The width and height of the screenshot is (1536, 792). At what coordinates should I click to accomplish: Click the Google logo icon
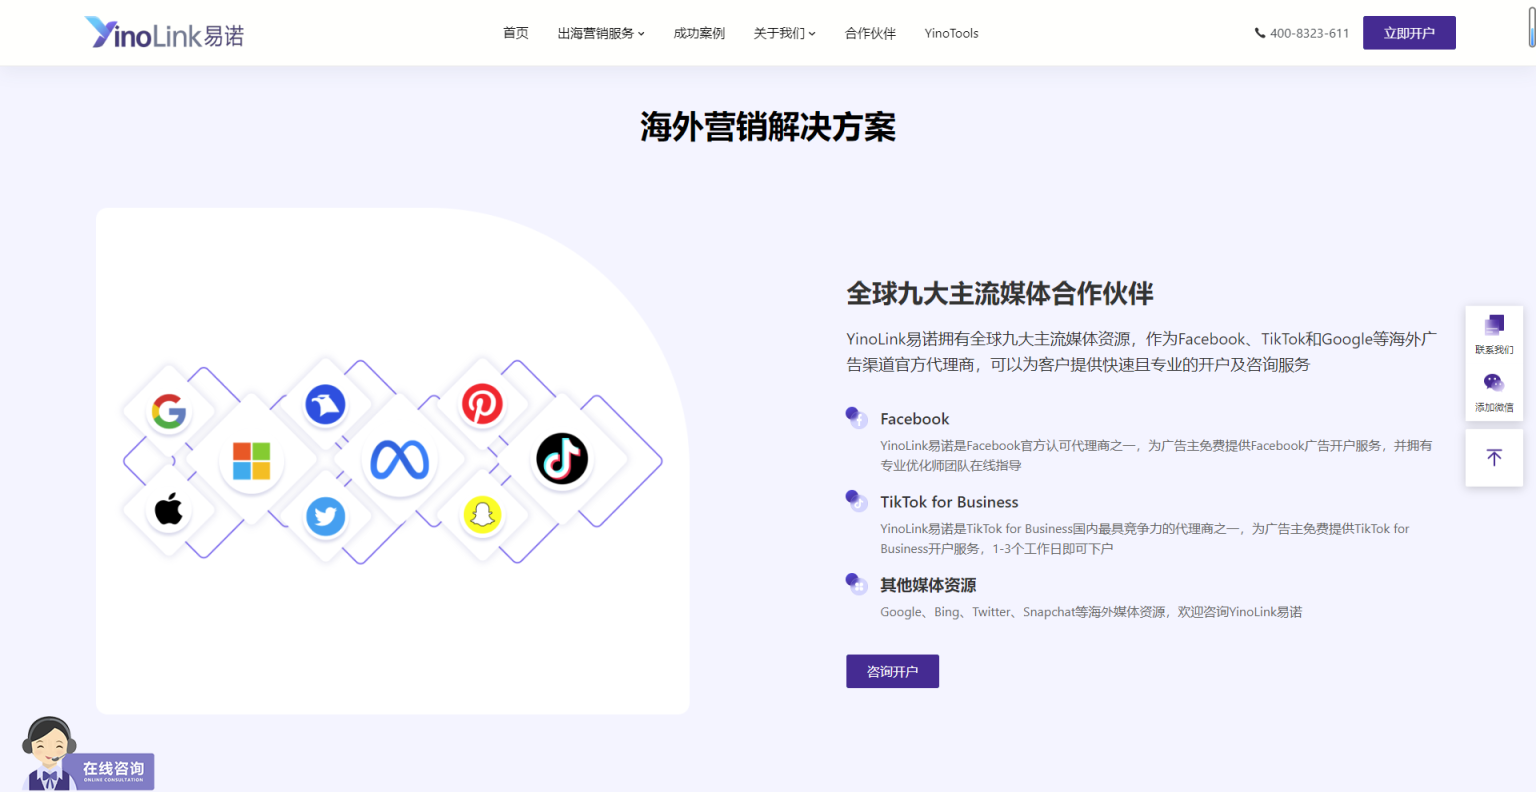coord(169,411)
